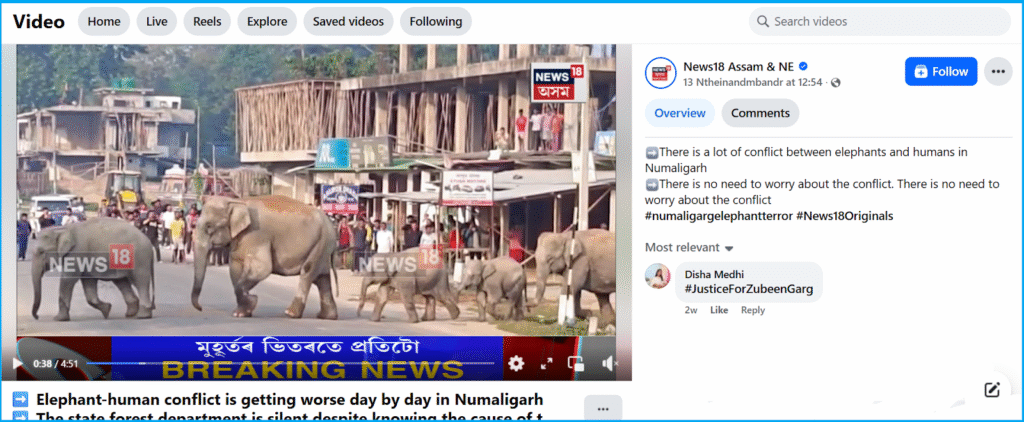Open video settings gear
Viewport: 1024px width, 422px height.
pos(516,364)
